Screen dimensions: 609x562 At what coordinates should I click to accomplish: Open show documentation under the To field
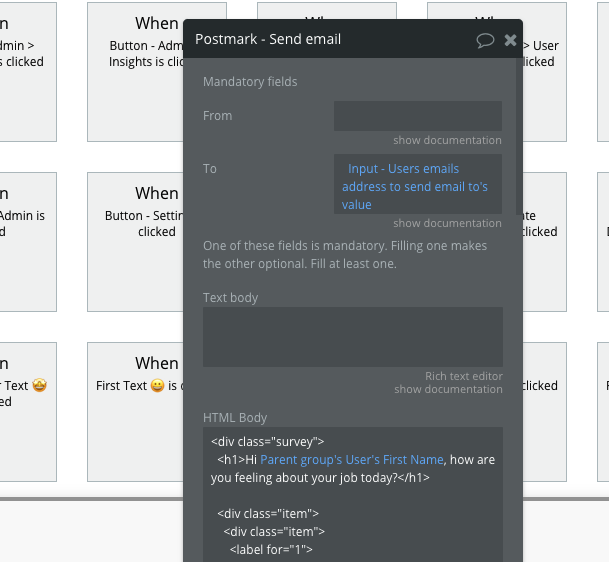point(447,223)
